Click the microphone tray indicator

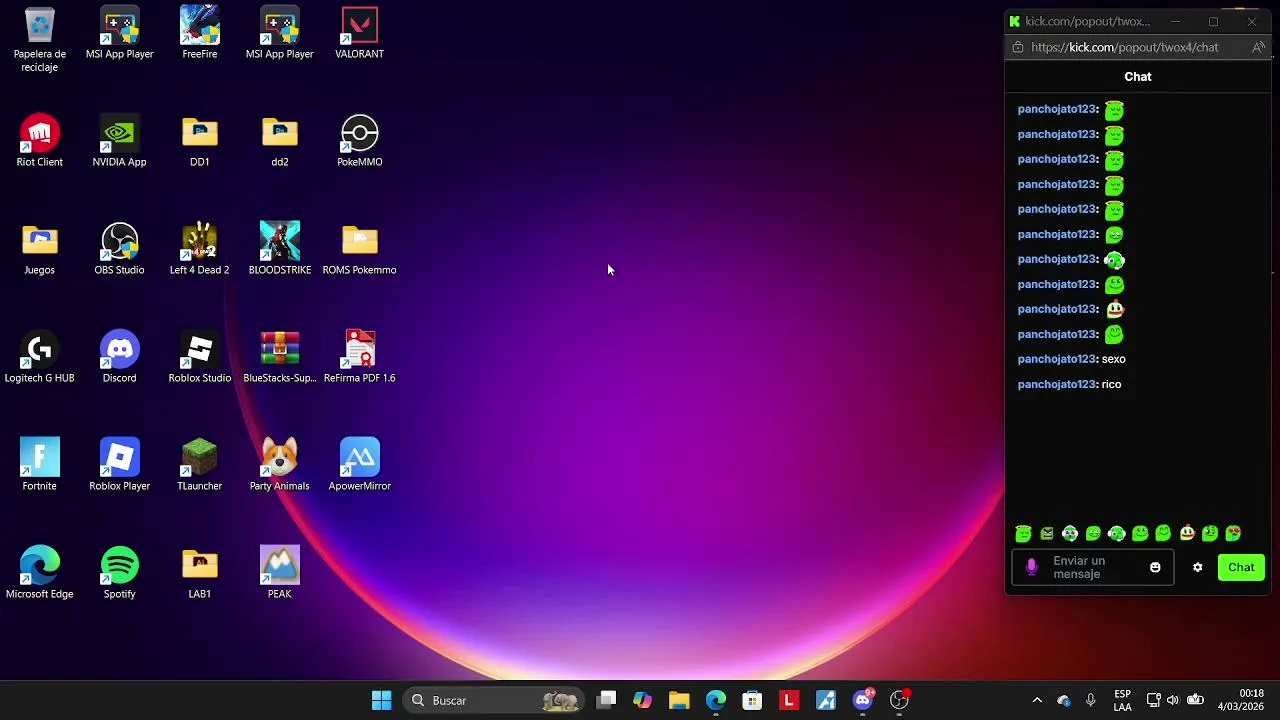[1091, 700]
